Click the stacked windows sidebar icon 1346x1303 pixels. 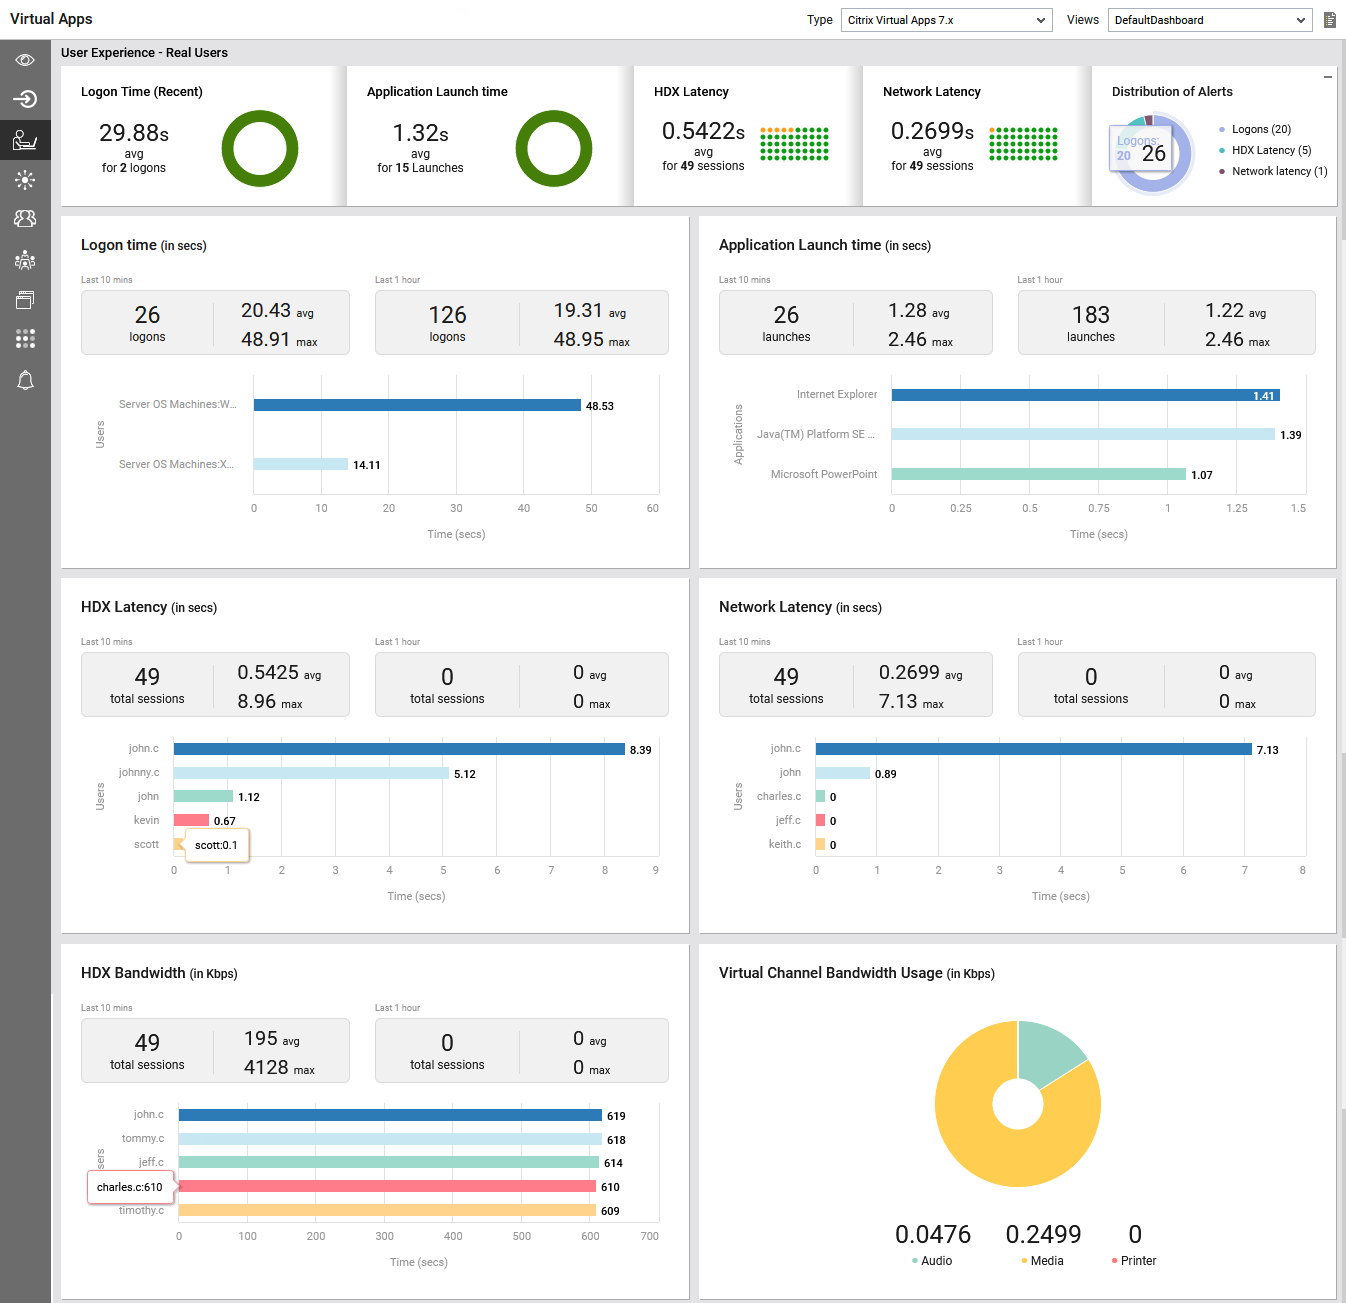(25, 299)
